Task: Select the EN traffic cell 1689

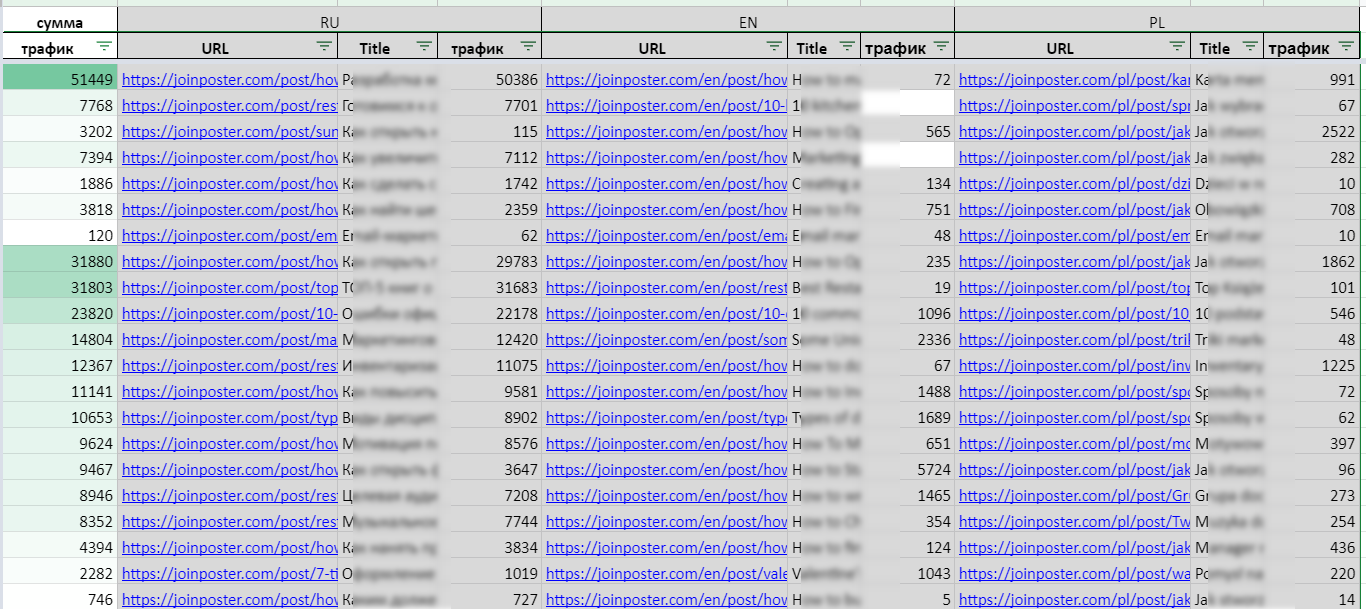Action: click(x=907, y=417)
